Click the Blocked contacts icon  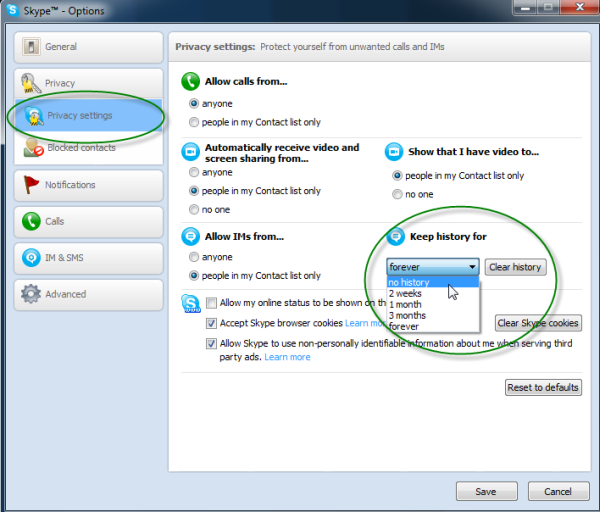tap(32, 149)
